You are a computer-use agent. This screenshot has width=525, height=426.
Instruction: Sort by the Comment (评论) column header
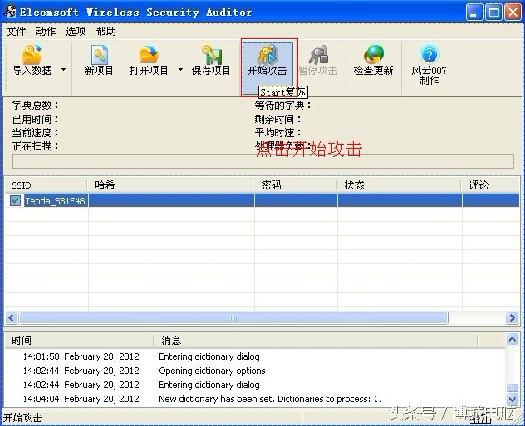(491, 185)
